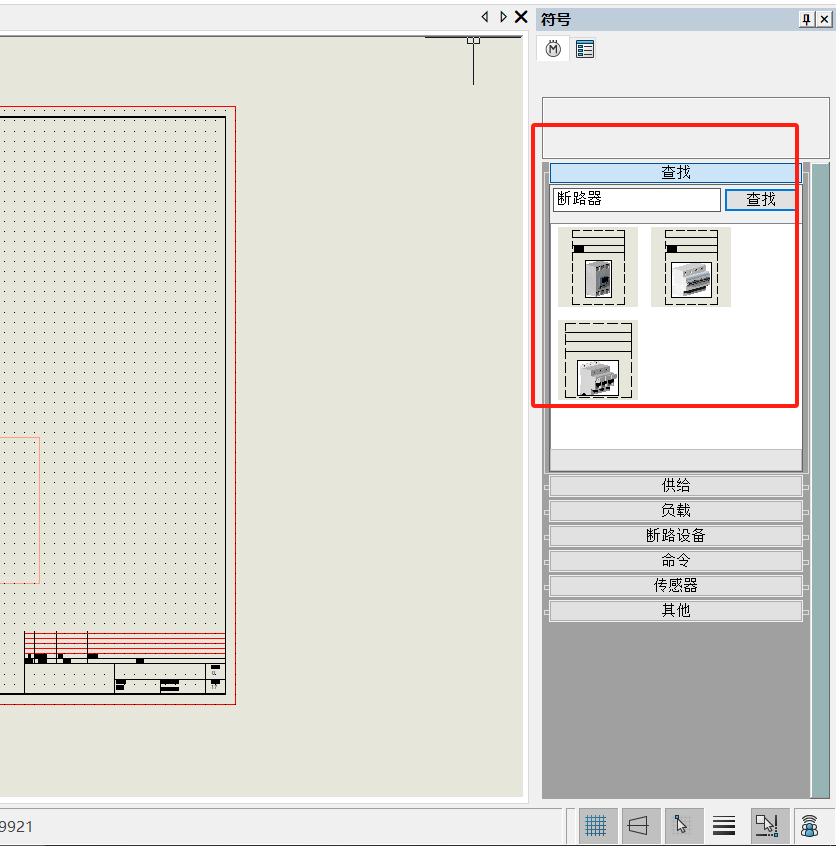Pin the 符号 panel
This screenshot has height=846, width=836.
[806, 20]
